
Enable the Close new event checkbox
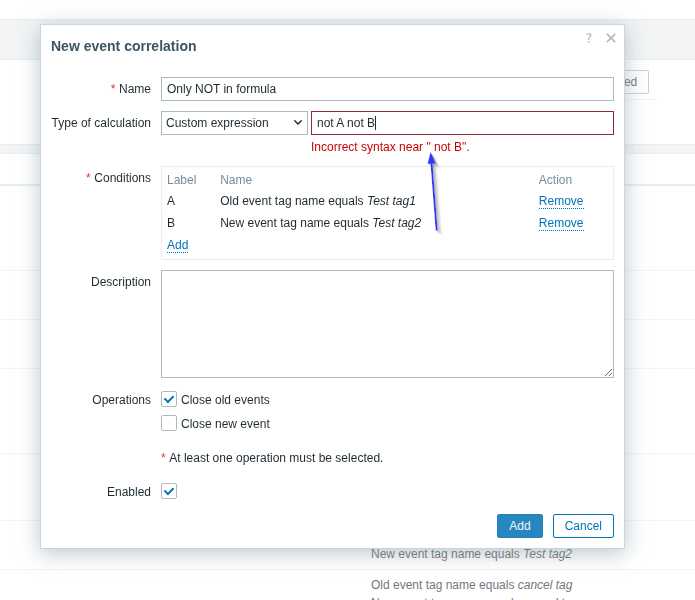[169, 424]
